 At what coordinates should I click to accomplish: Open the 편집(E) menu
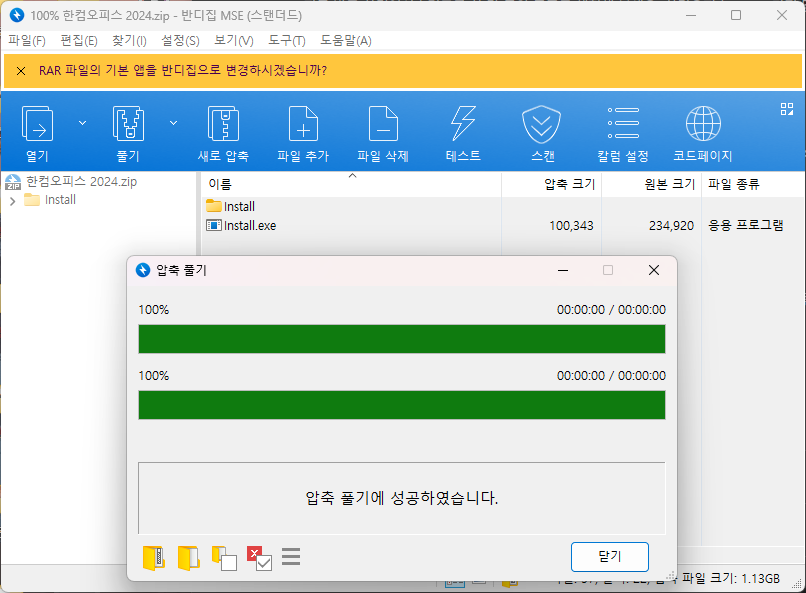(x=79, y=41)
